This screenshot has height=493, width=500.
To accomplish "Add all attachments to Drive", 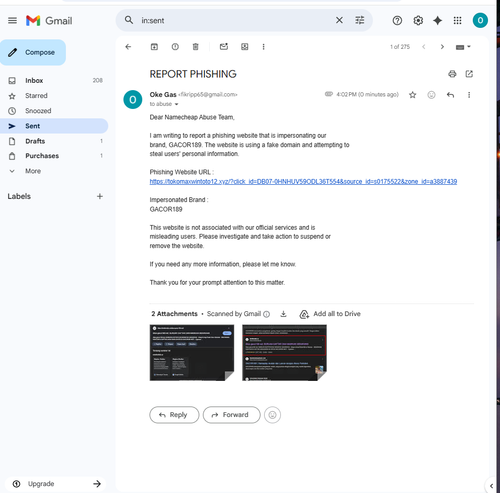I will (x=330, y=314).
